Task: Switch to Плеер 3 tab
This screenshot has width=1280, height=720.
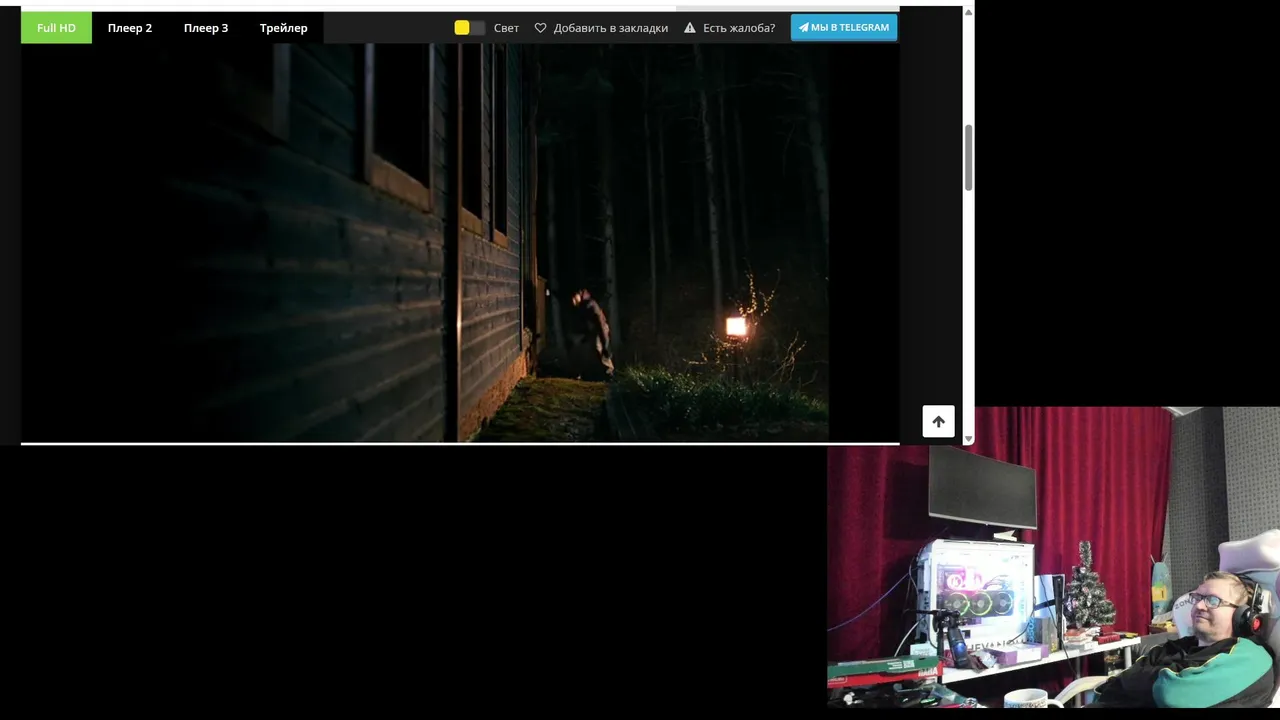Action: click(206, 28)
